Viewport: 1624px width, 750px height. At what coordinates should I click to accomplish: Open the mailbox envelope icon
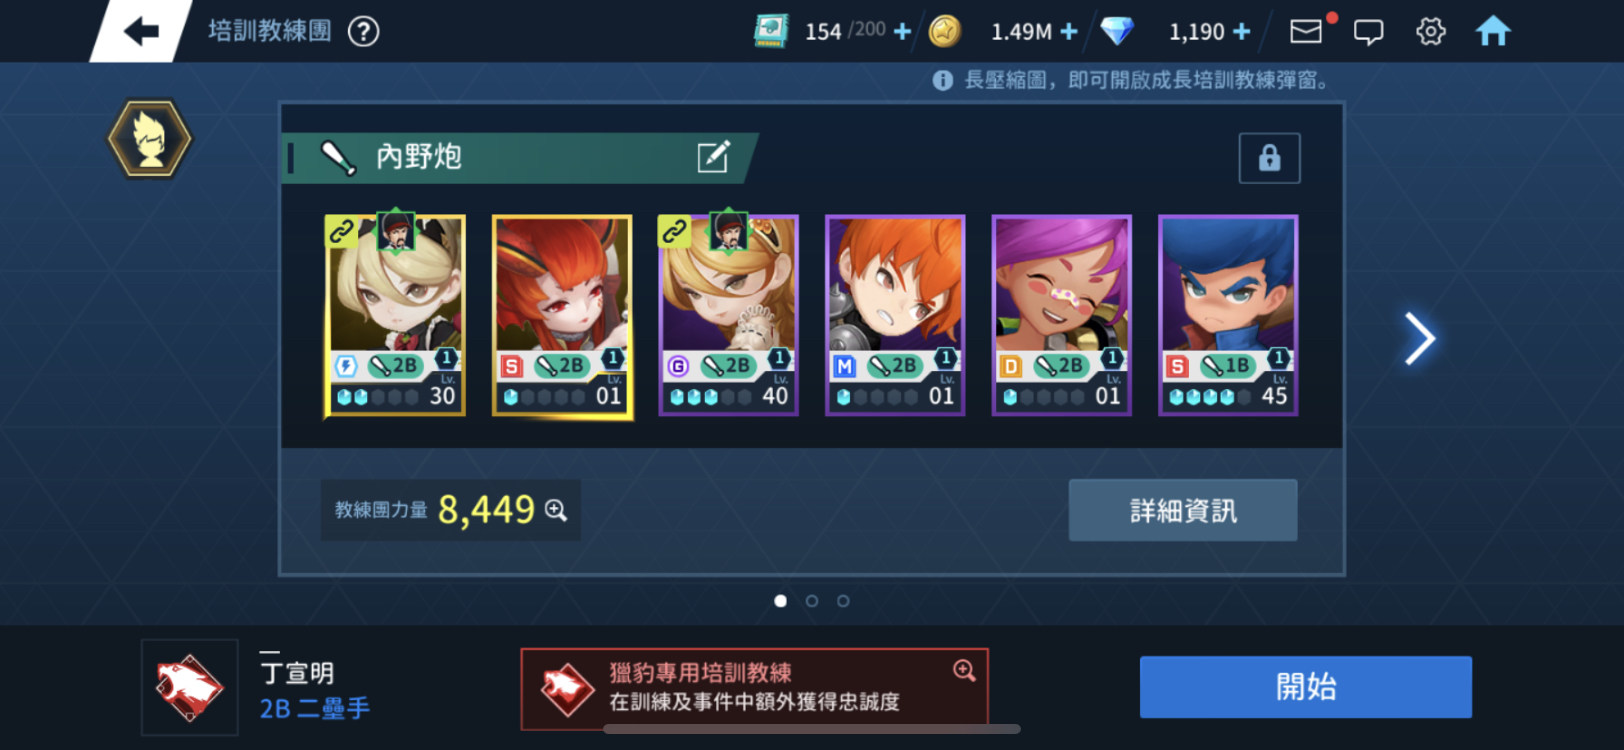pos(1306,32)
